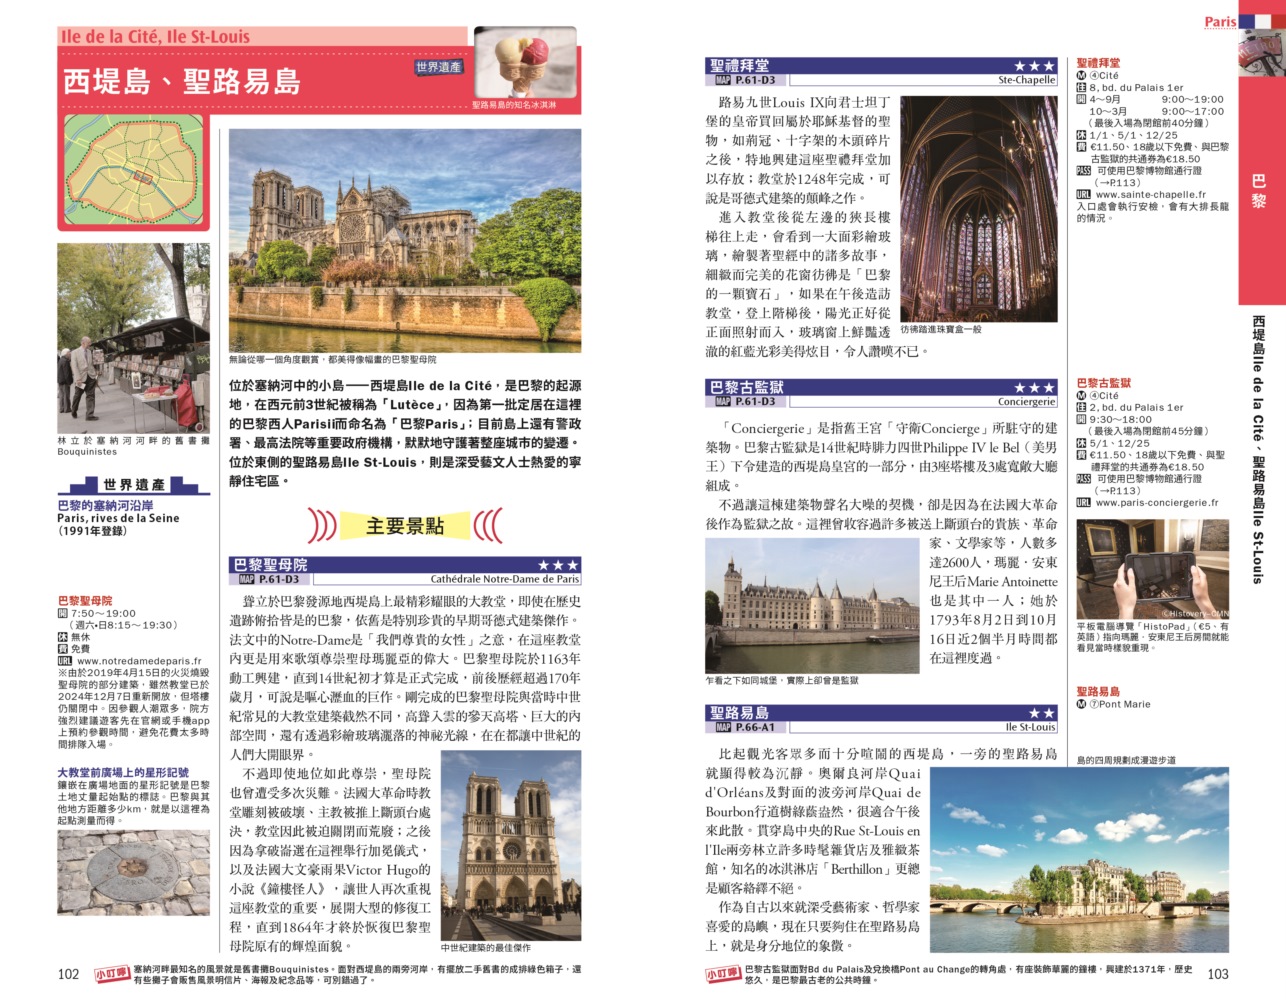This screenshot has height=1000, width=1286.
Task: Click the 費 icon beside 免費
Action: tap(62, 649)
